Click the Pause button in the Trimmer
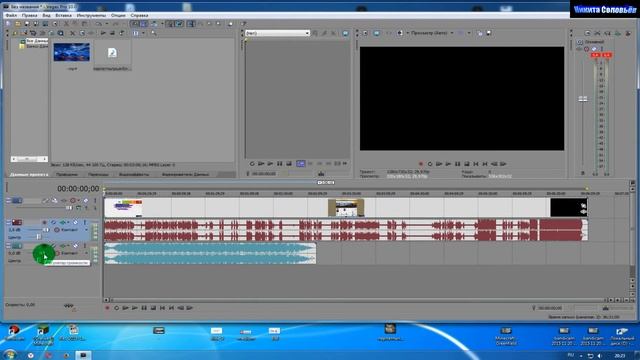The image size is (640, 360). [280, 164]
